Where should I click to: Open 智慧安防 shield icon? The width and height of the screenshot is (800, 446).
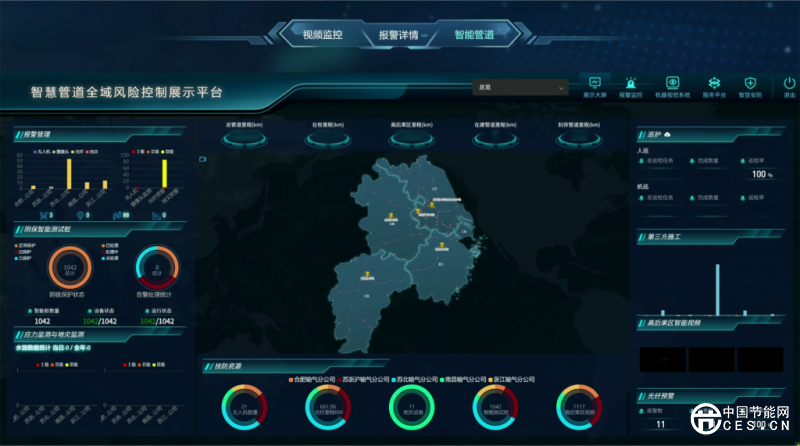[x=750, y=83]
